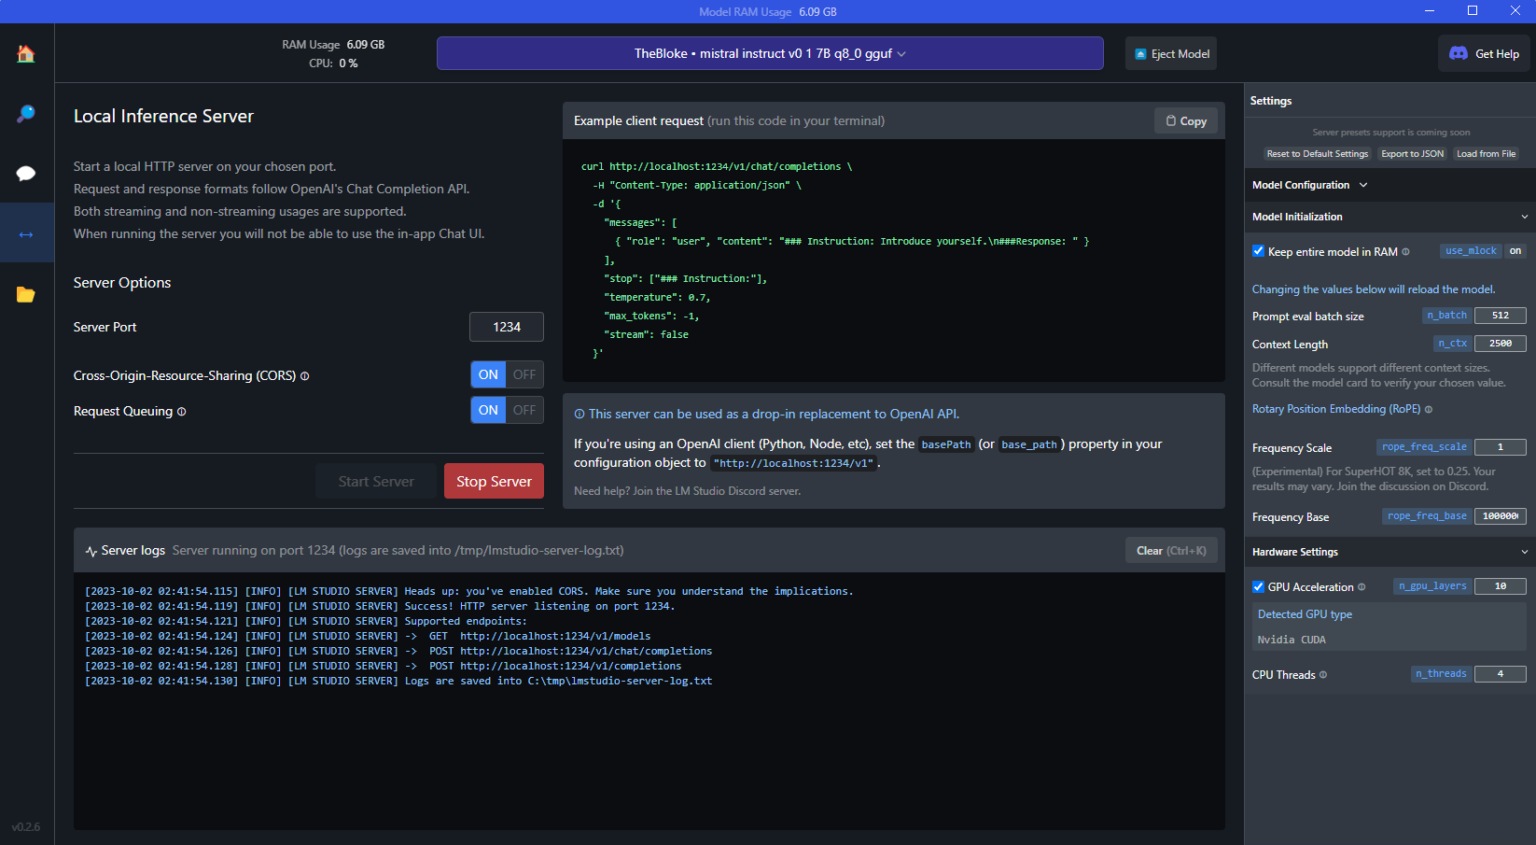Click Load from File

(1486, 154)
